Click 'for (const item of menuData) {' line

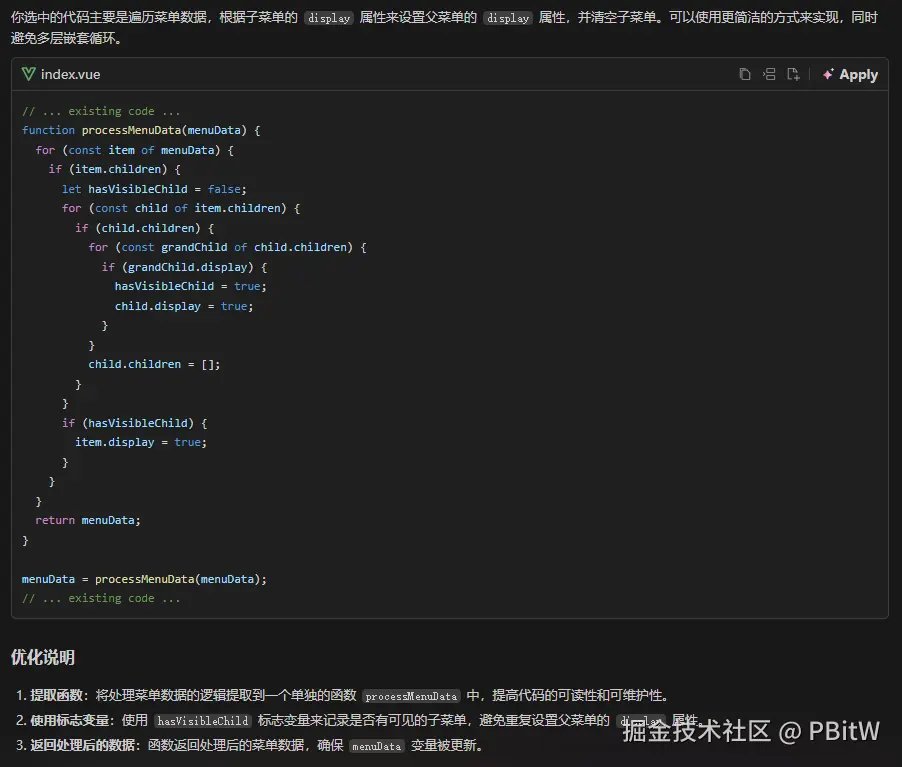134,150
